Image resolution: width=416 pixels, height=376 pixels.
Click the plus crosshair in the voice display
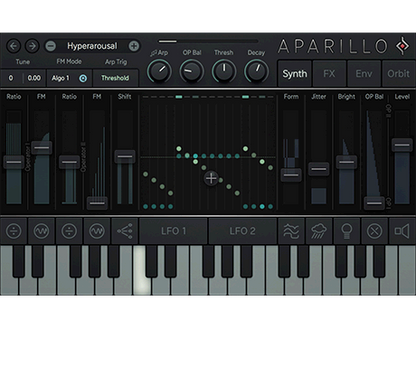tap(211, 178)
